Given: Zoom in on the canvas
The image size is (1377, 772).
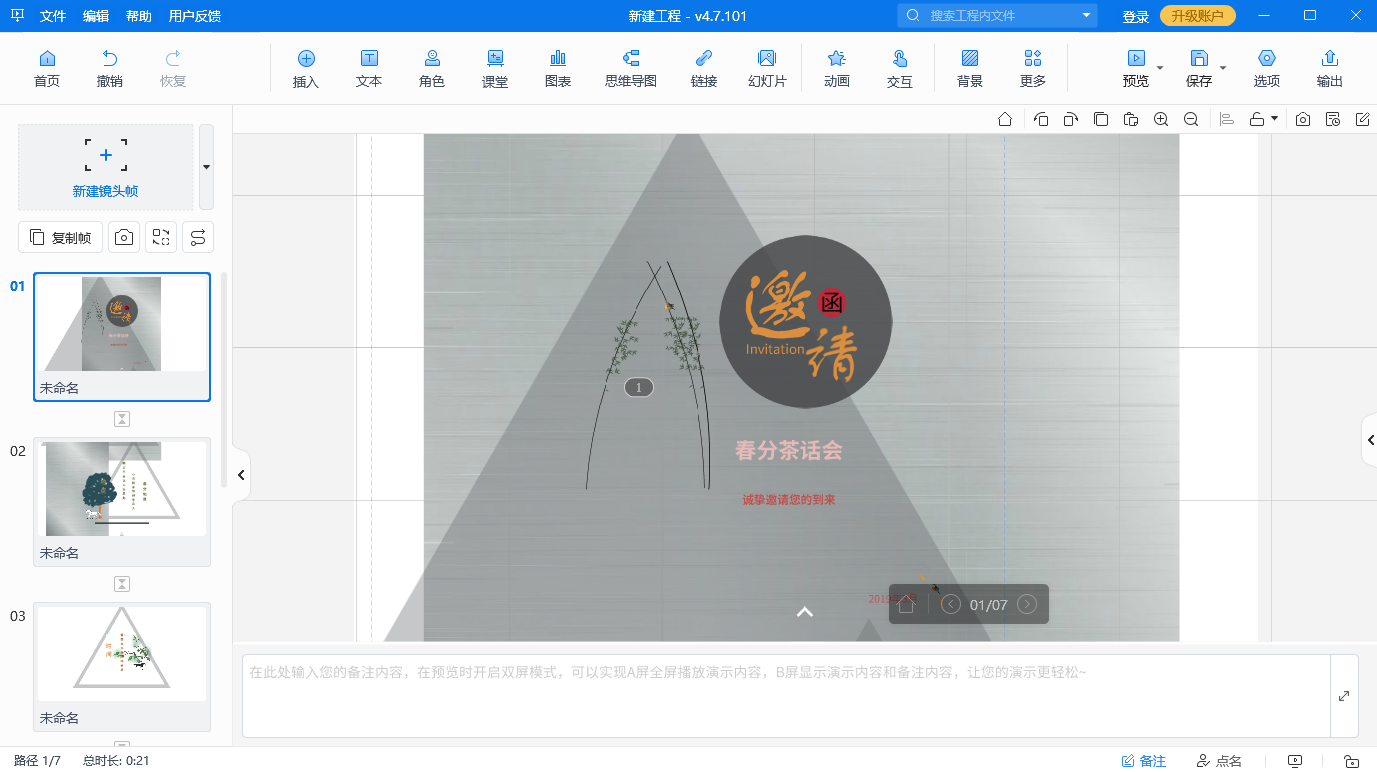Looking at the screenshot, I should tap(1161, 119).
